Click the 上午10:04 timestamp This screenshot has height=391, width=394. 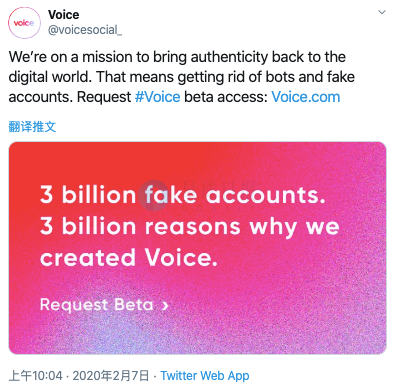click(x=35, y=376)
